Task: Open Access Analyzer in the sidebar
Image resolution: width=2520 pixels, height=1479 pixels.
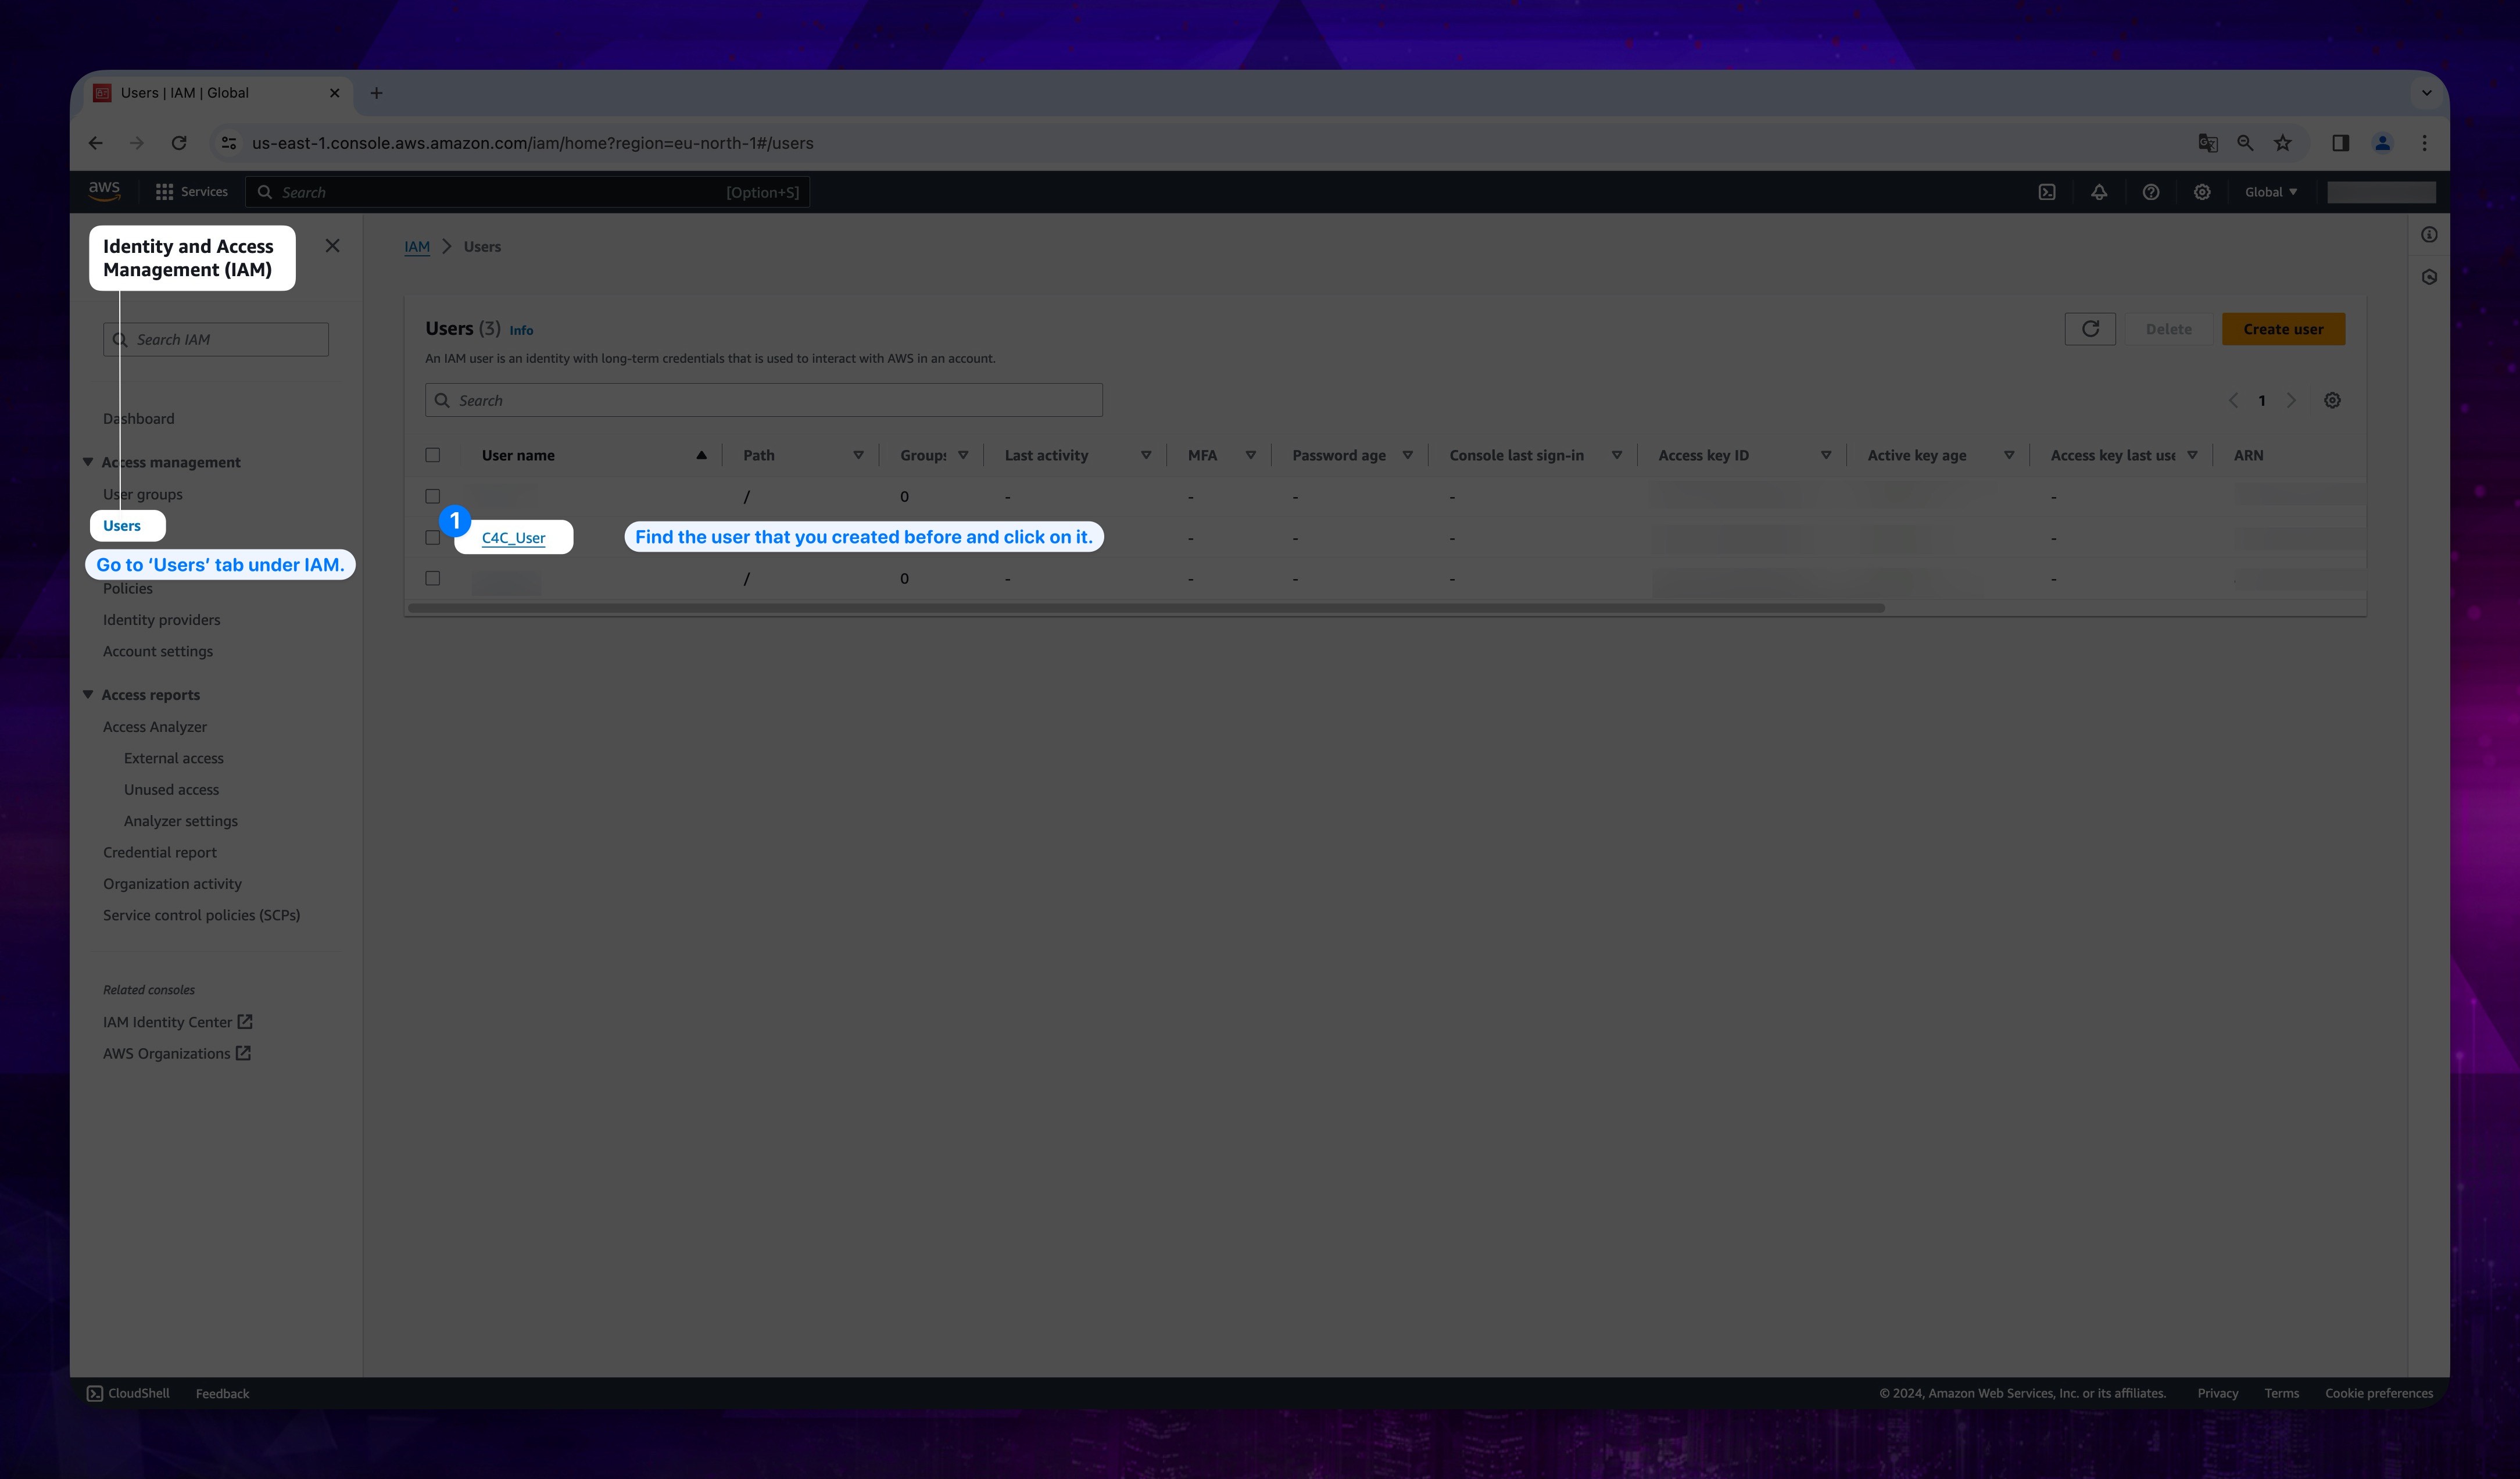Action: pyautogui.click(x=155, y=727)
